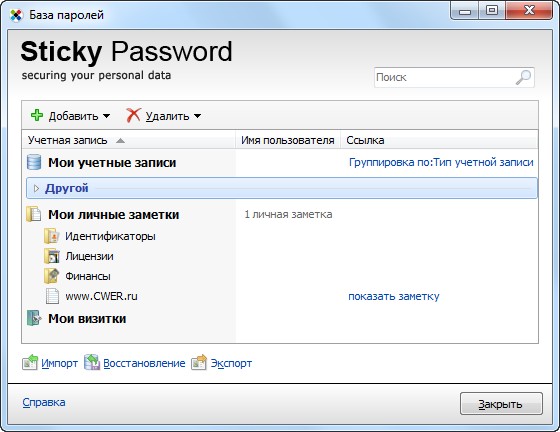The width and height of the screenshot is (560, 432).
Task: Open the Импорт link
Action: (59, 363)
